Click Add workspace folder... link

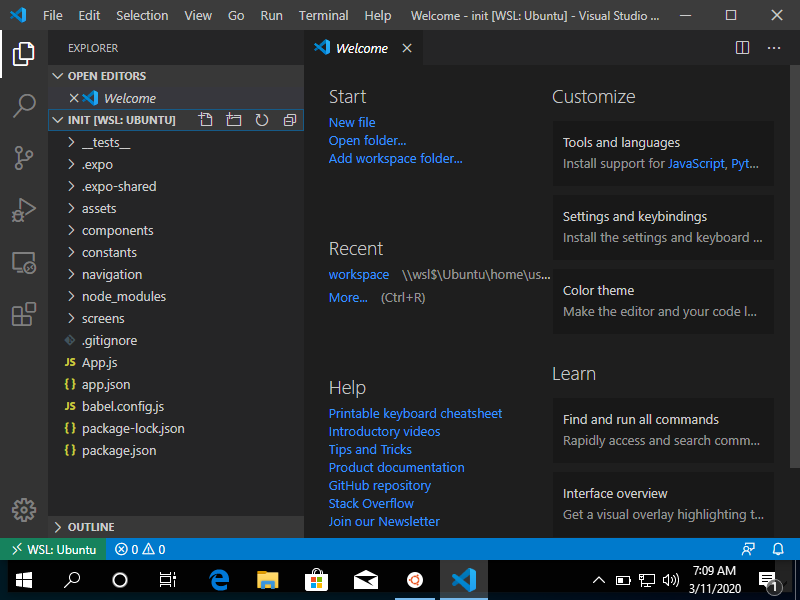pos(395,159)
